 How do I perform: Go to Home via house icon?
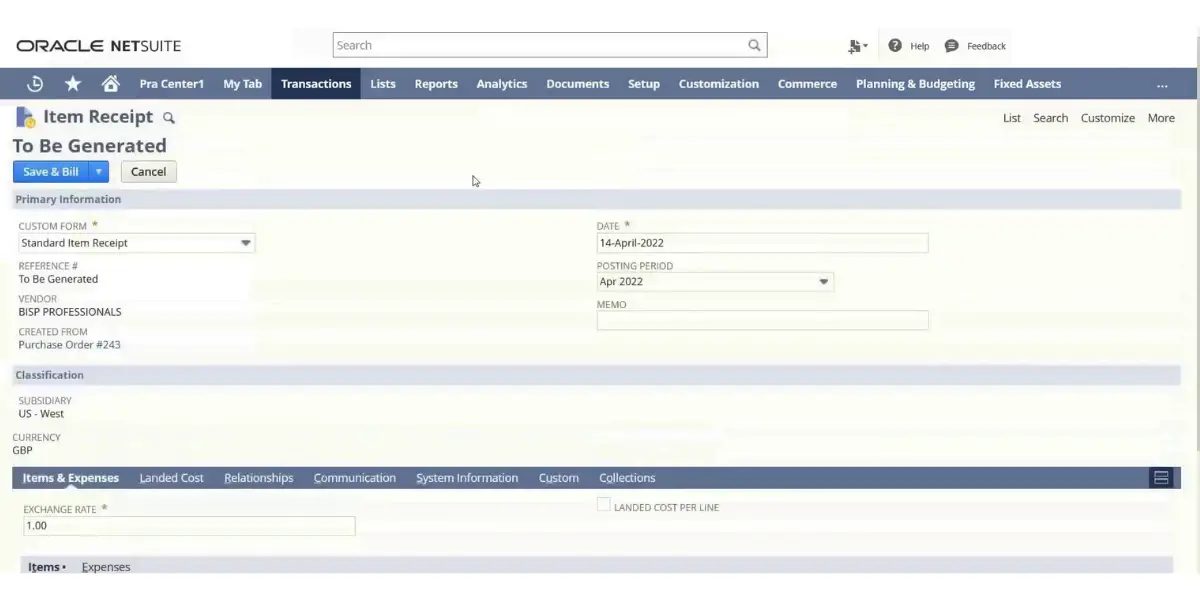[111, 84]
